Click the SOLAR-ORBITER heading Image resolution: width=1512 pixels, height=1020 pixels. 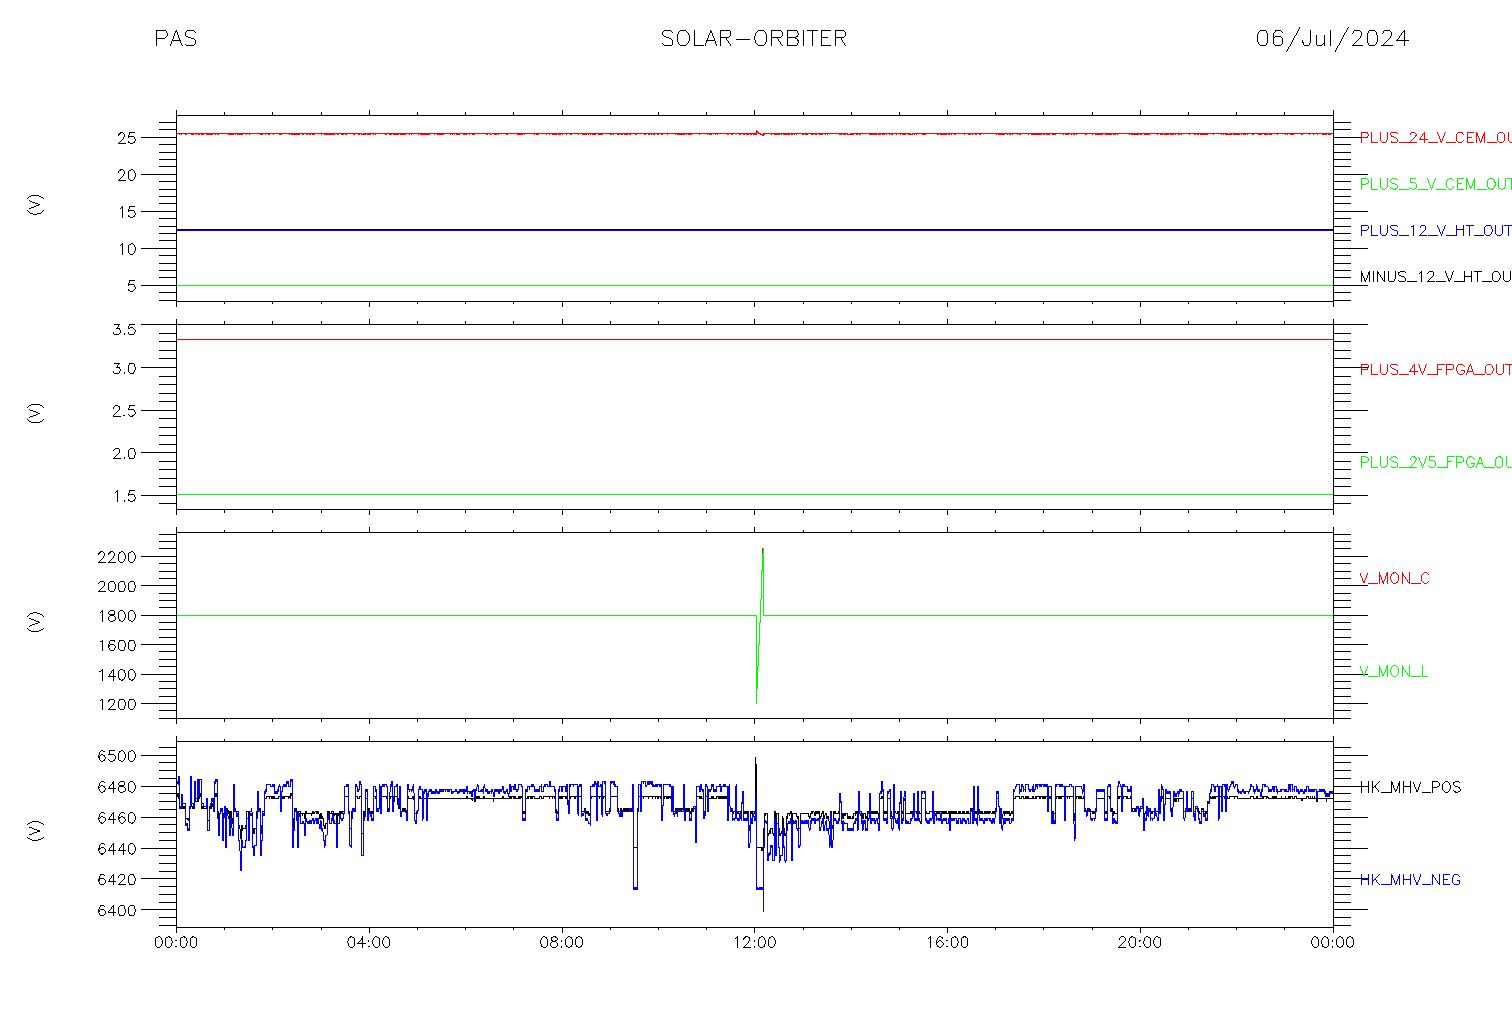(x=754, y=39)
